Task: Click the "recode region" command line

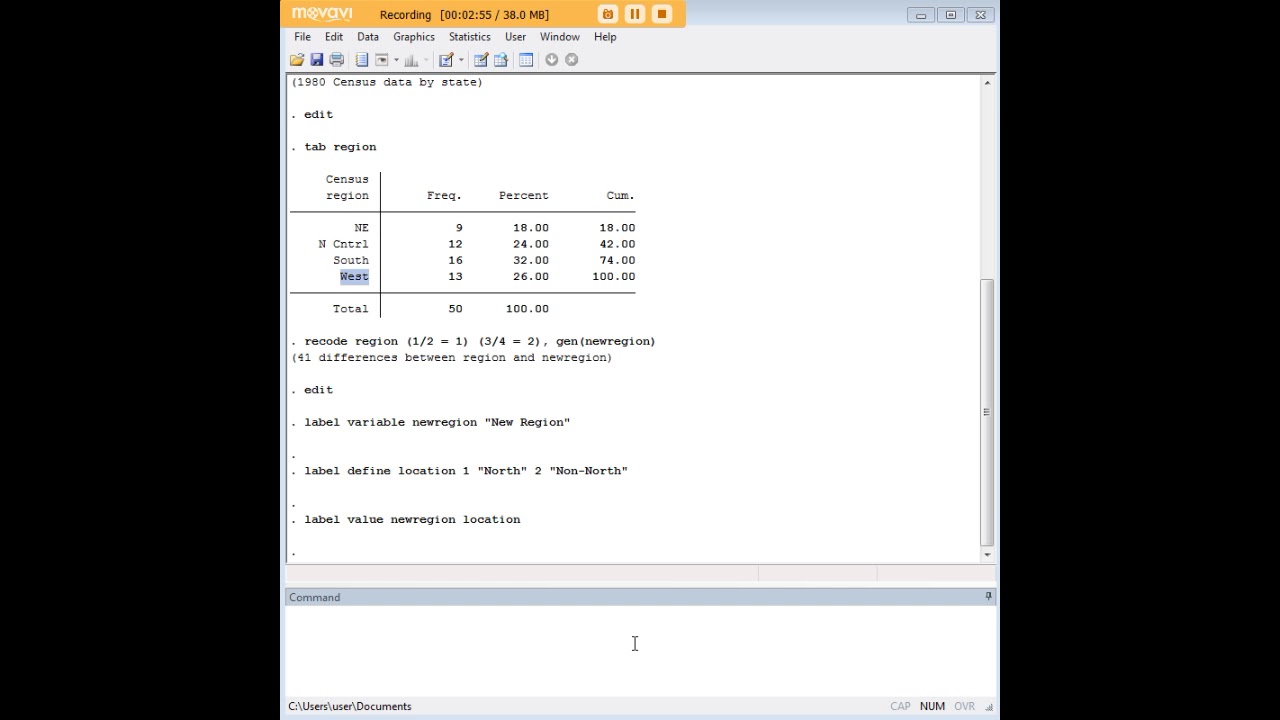Action: click(480, 341)
